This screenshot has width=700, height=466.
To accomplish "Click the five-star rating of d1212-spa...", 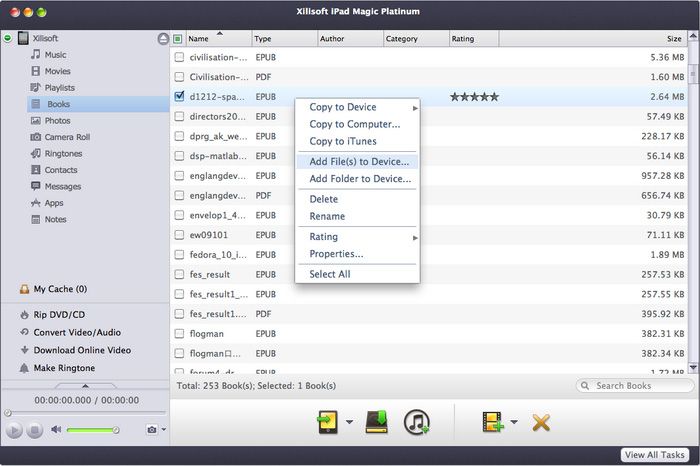I will click(474, 97).
